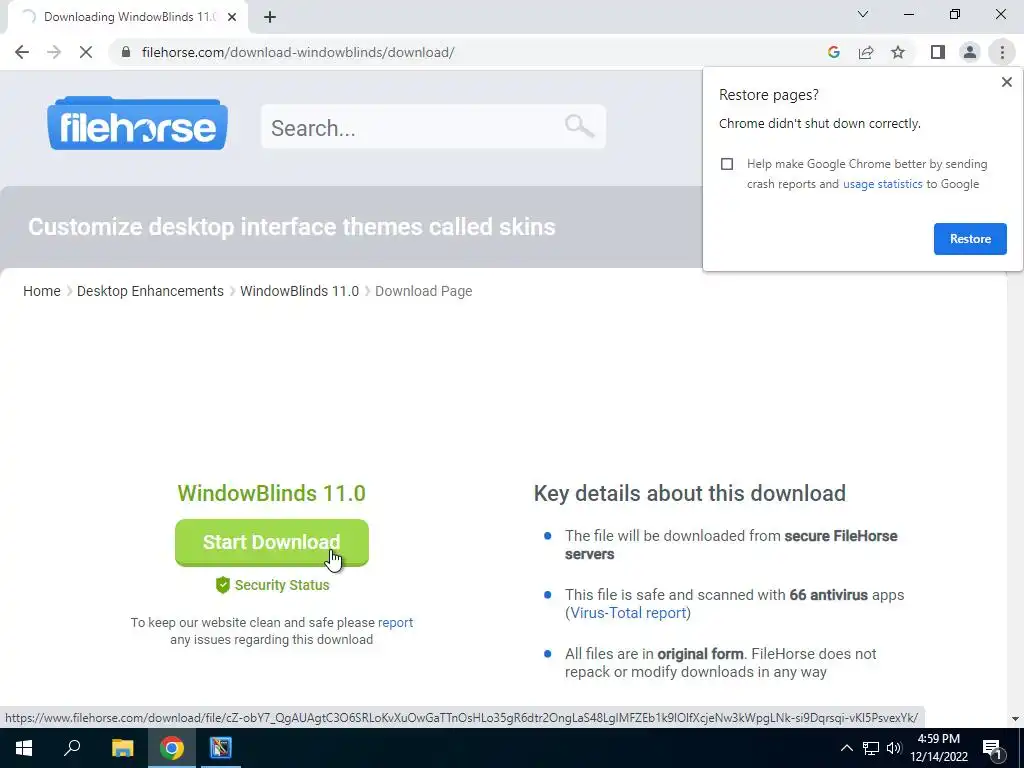Click the Restore button
This screenshot has height=768, width=1024.
[970, 239]
